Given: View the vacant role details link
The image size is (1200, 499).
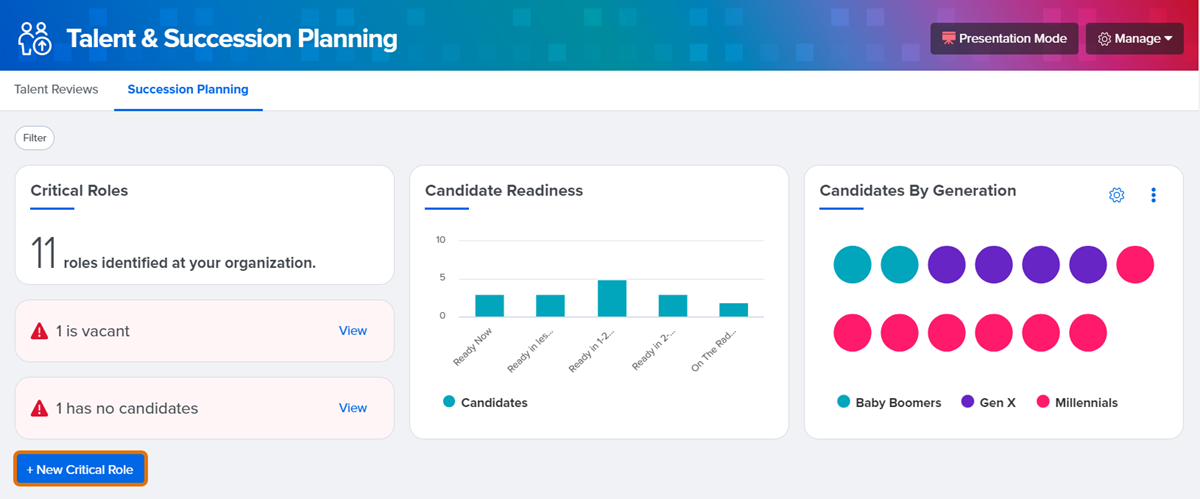Looking at the screenshot, I should (x=353, y=331).
